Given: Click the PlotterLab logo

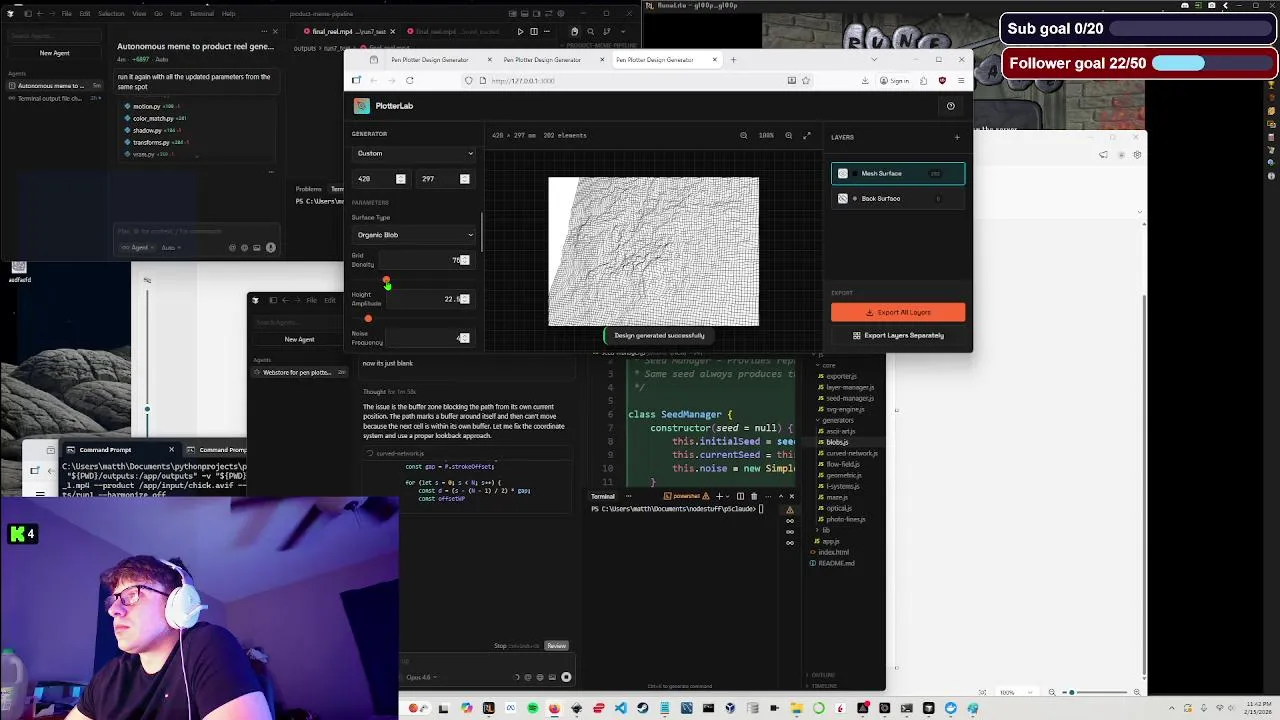Looking at the screenshot, I should [362, 106].
